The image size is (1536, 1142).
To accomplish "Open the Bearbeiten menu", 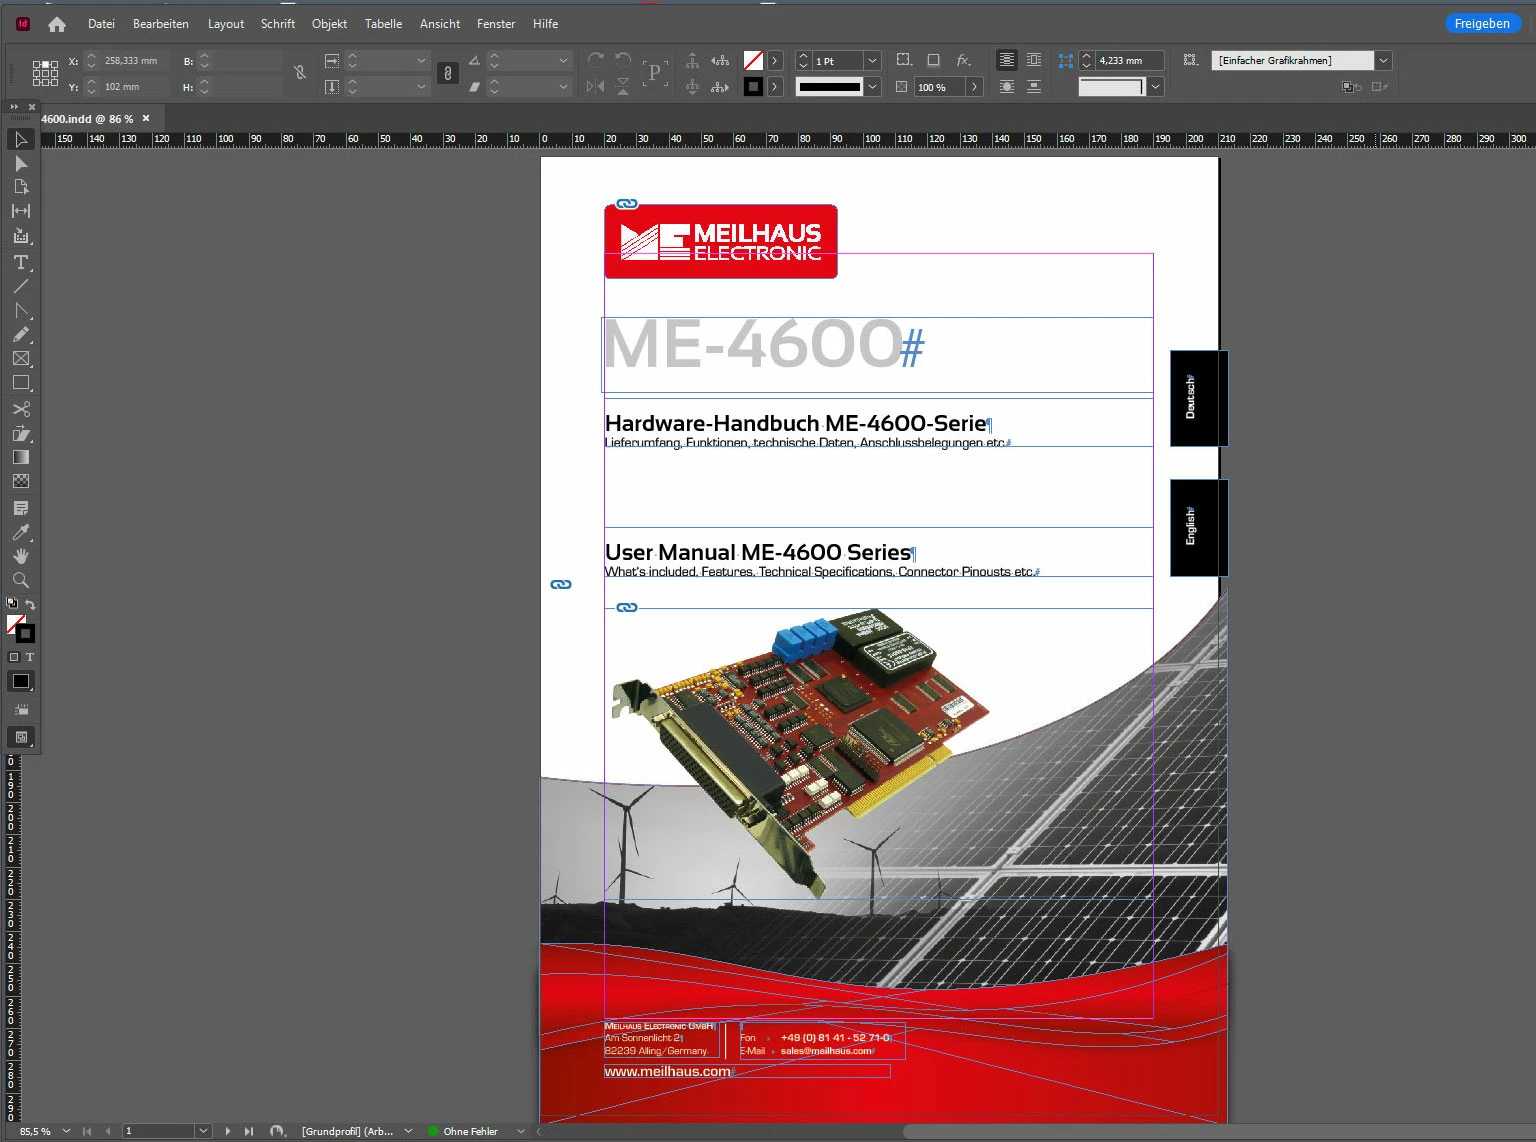I will [161, 24].
